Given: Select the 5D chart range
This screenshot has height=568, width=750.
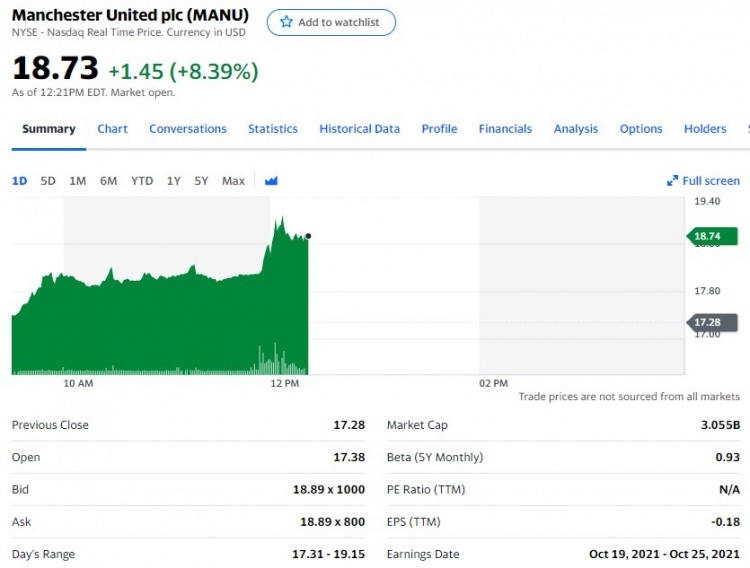Looking at the screenshot, I should click(48, 181).
